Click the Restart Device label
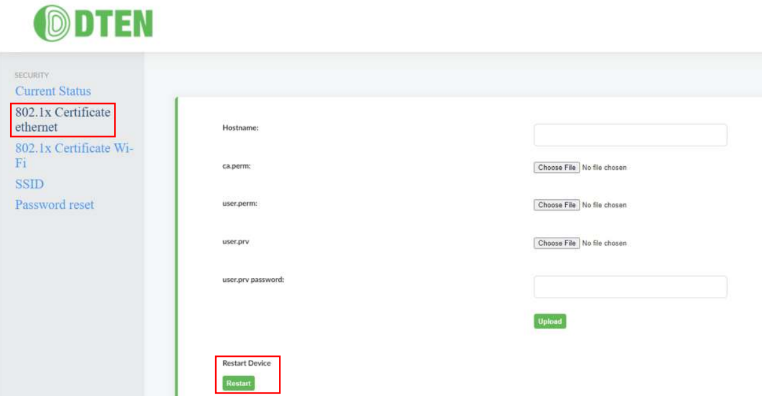The height and width of the screenshot is (396, 762). pos(246,363)
